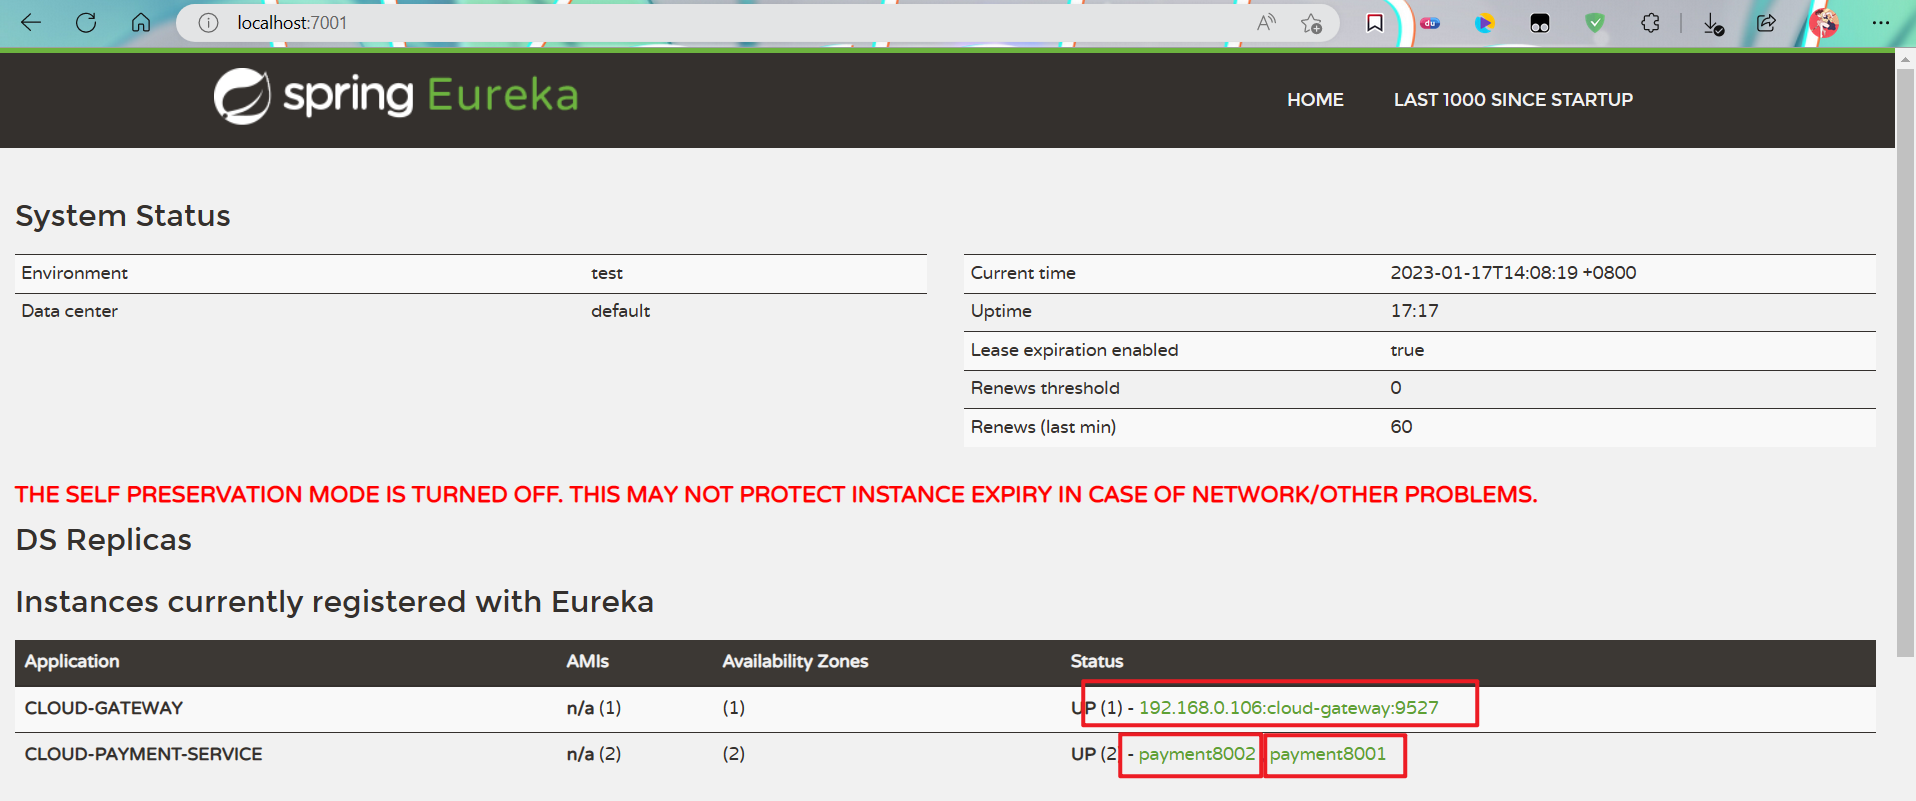The height and width of the screenshot is (801, 1916).
Task: Click the 'Renews threshold' label
Action: [1045, 388]
